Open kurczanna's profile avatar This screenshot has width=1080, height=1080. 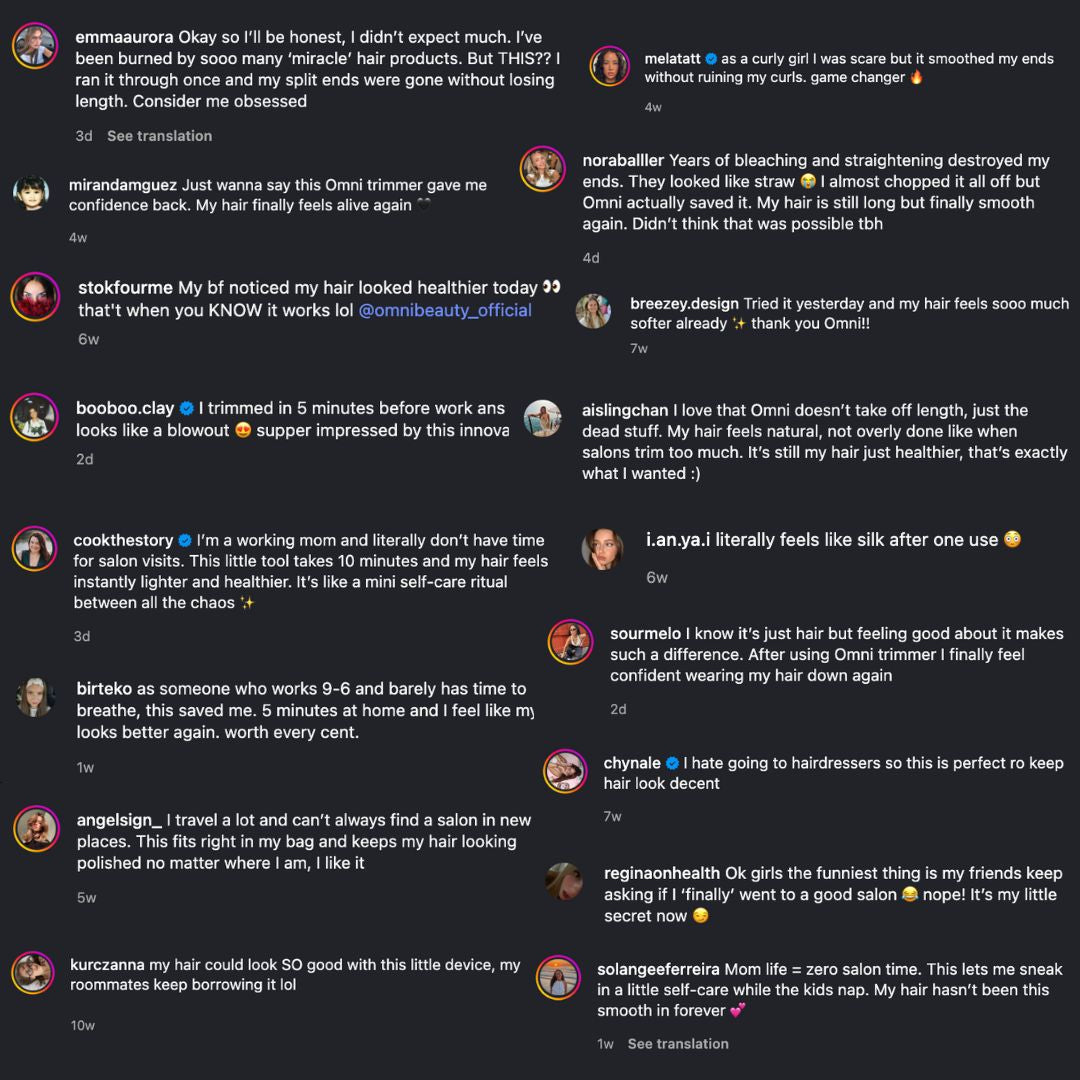33,973
